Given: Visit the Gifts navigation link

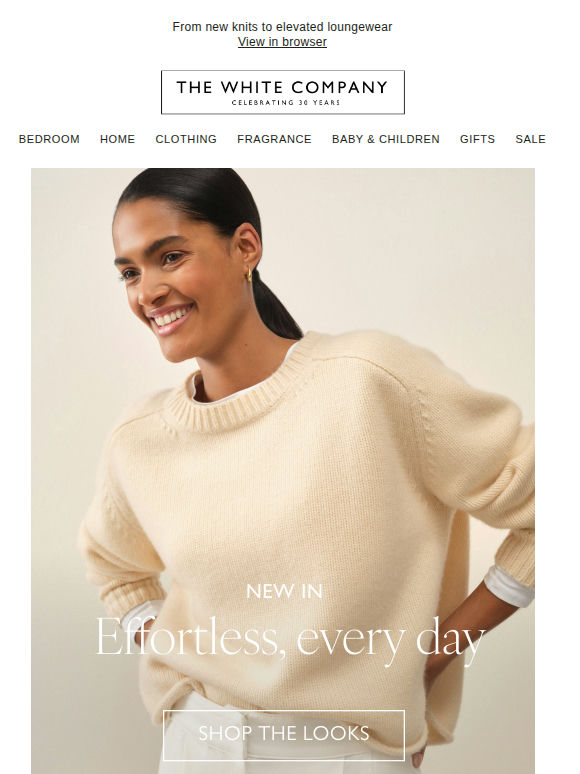Looking at the screenshot, I should 477,139.
